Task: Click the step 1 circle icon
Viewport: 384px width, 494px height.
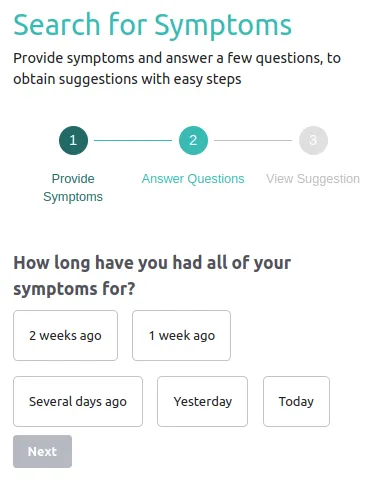Action: 73,140
